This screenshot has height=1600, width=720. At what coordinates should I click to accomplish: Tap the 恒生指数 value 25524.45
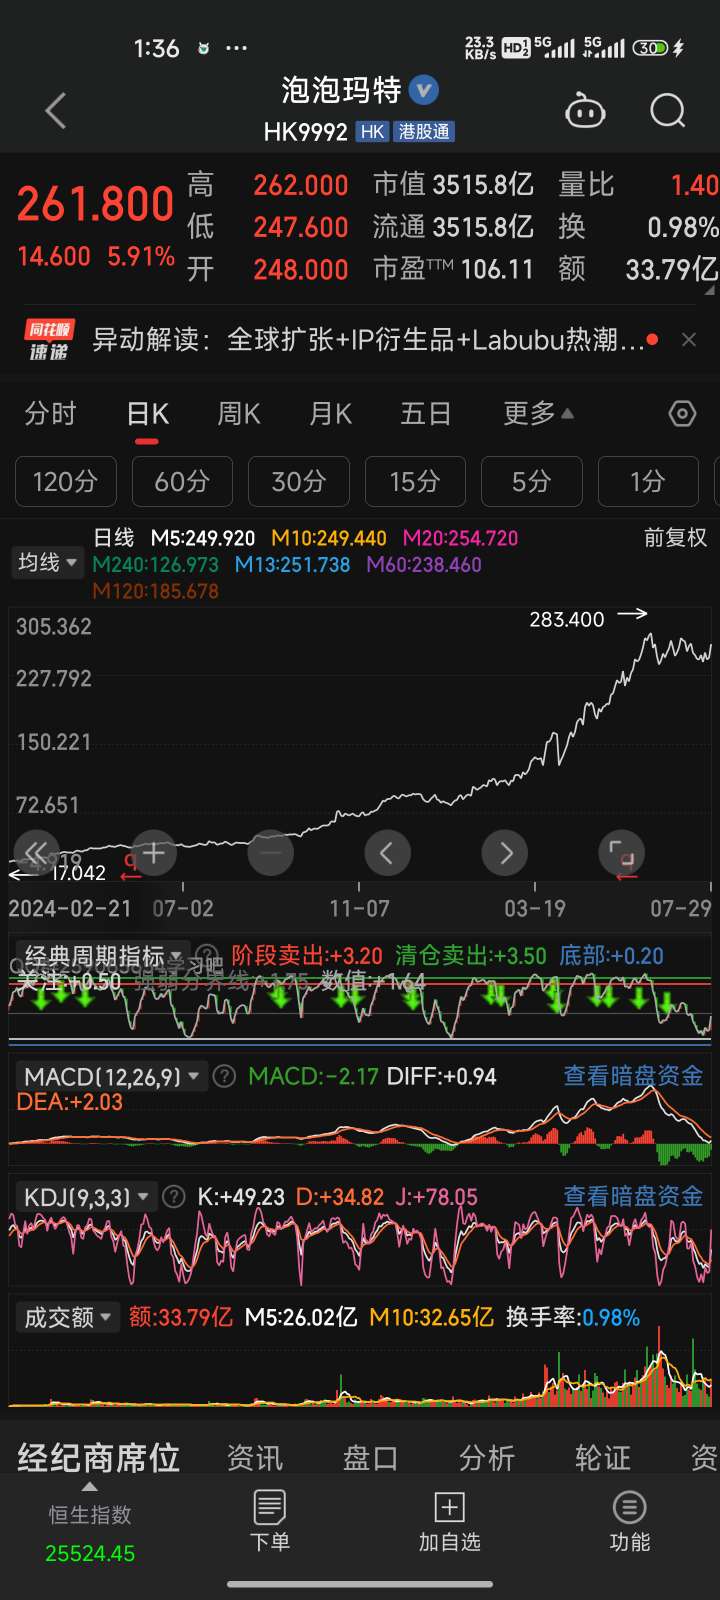tap(90, 1554)
